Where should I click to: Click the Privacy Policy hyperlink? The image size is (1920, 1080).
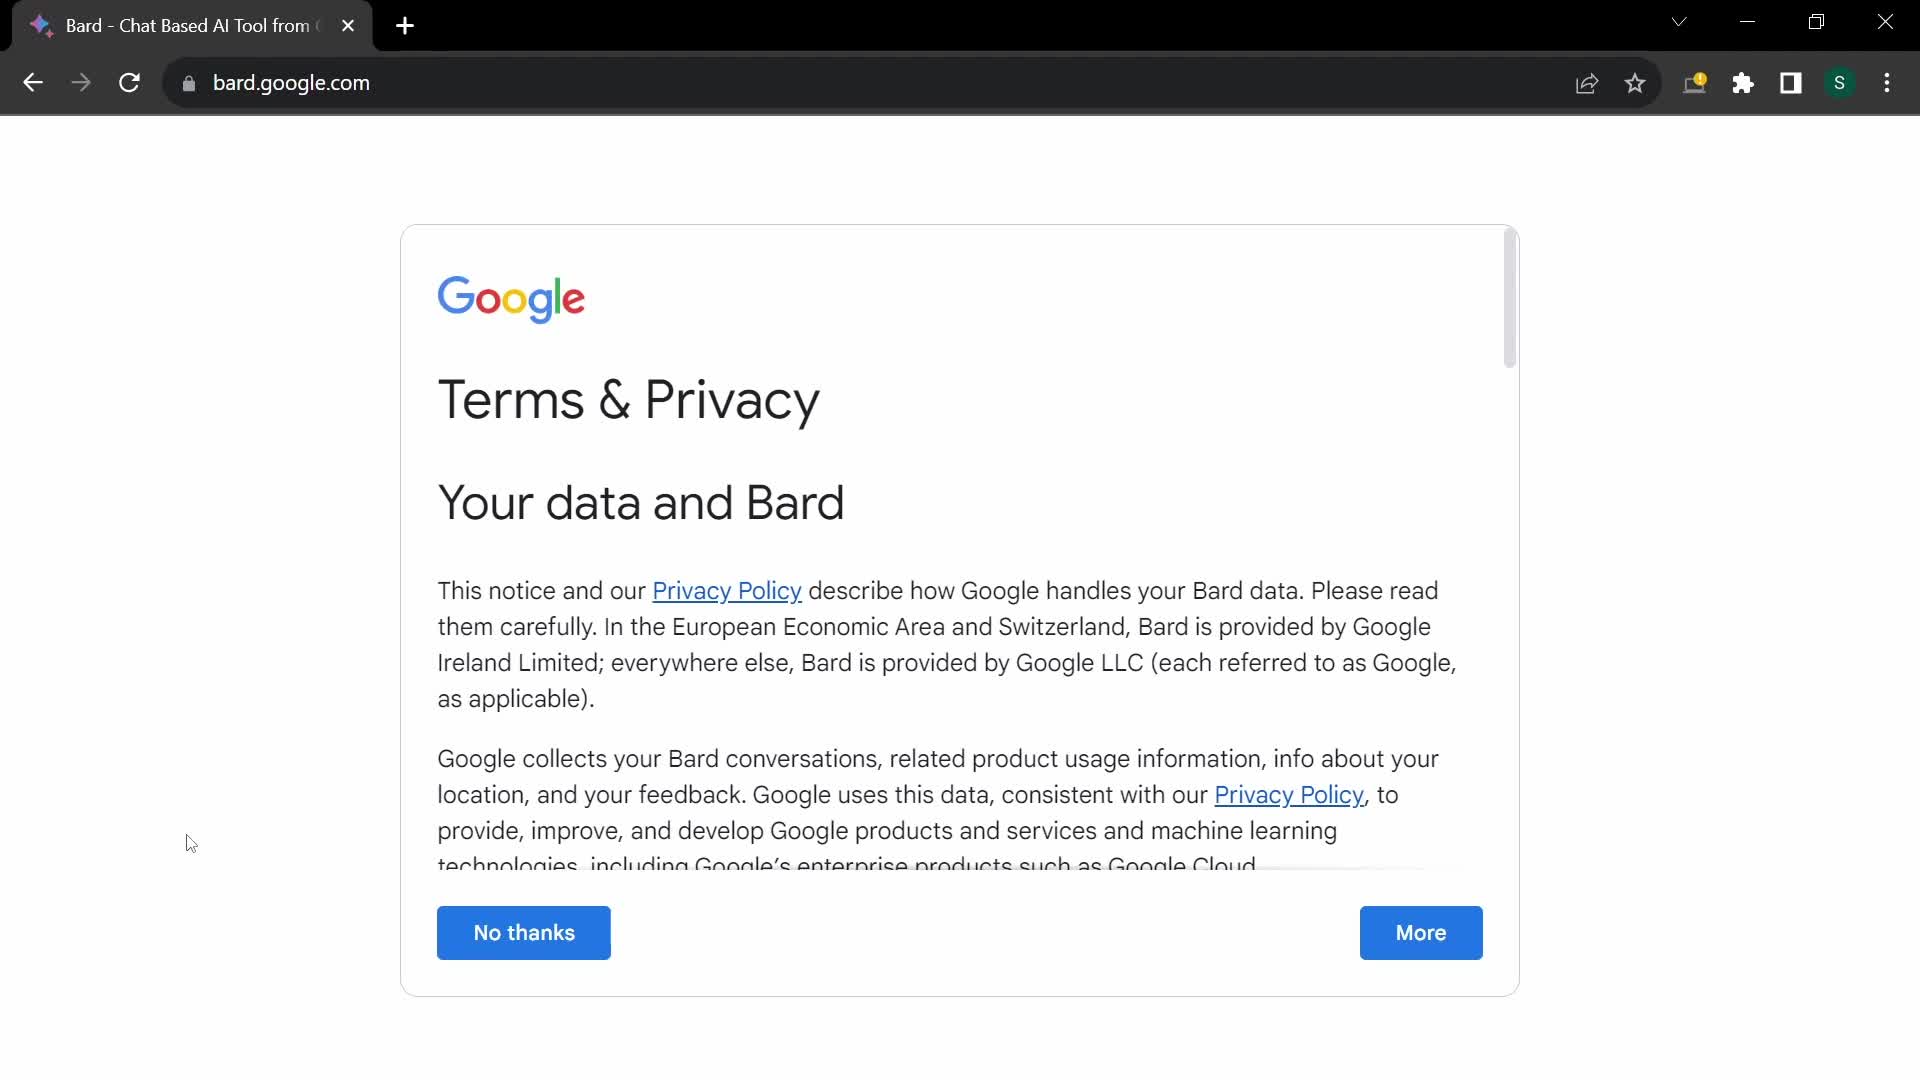click(x=727, y=591)
